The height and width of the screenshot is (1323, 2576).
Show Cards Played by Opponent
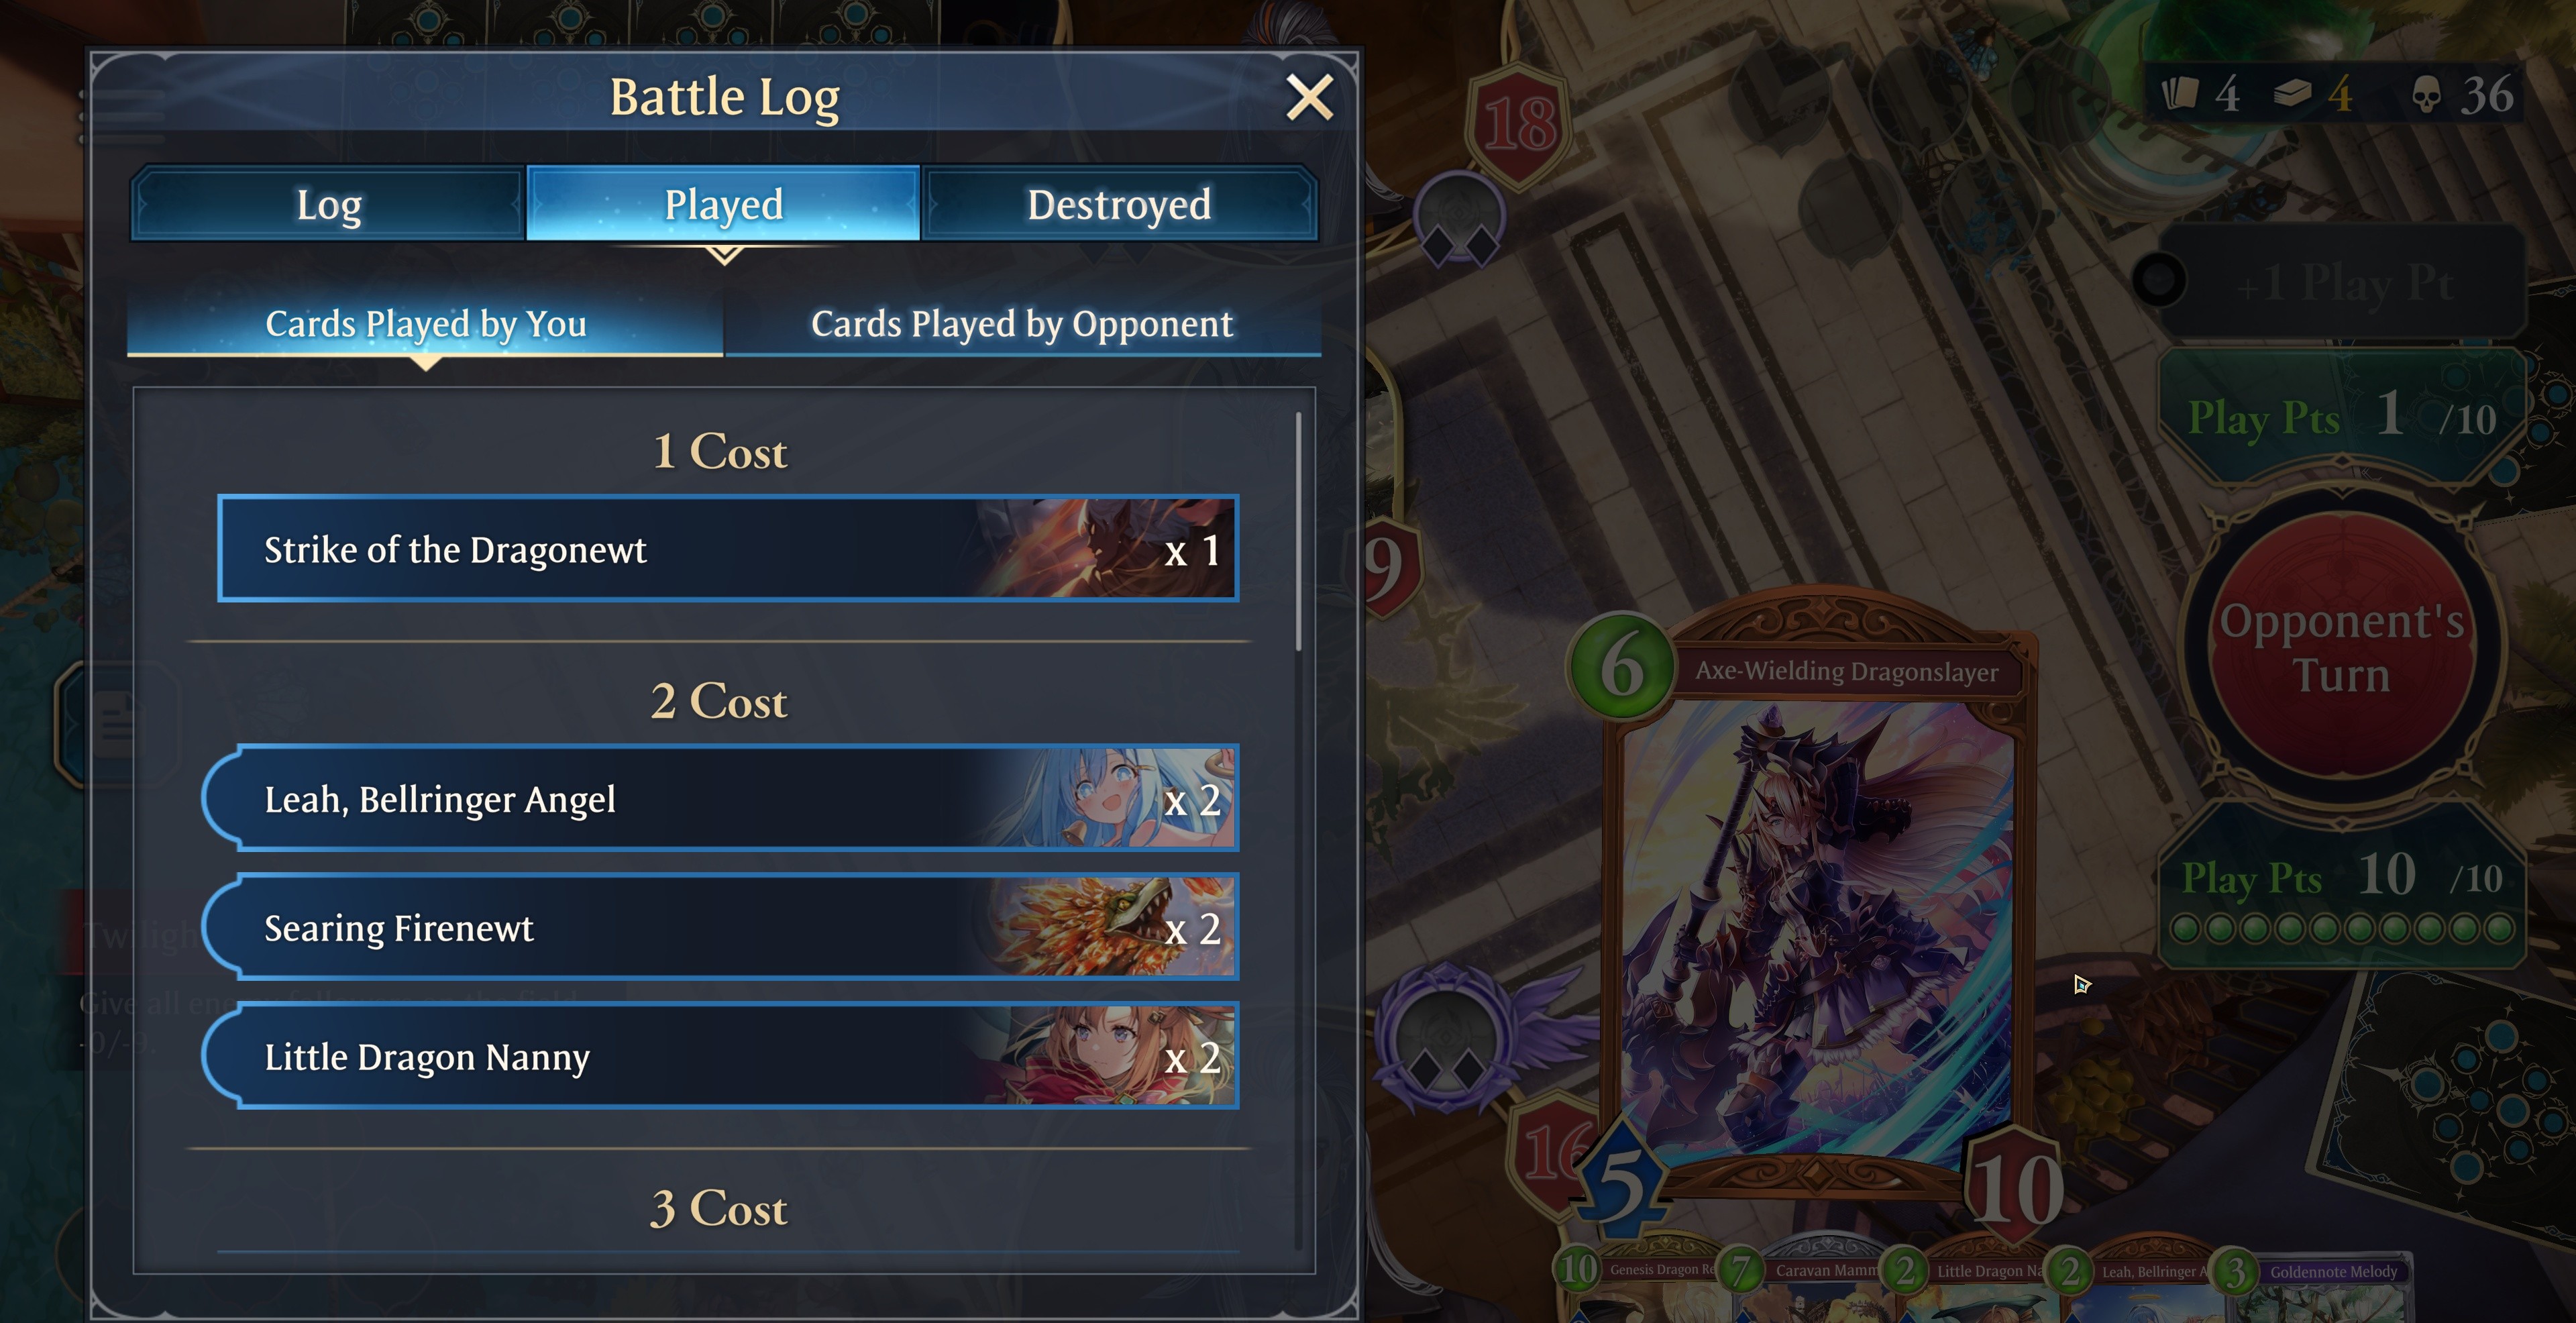[x=1022, y=324]
